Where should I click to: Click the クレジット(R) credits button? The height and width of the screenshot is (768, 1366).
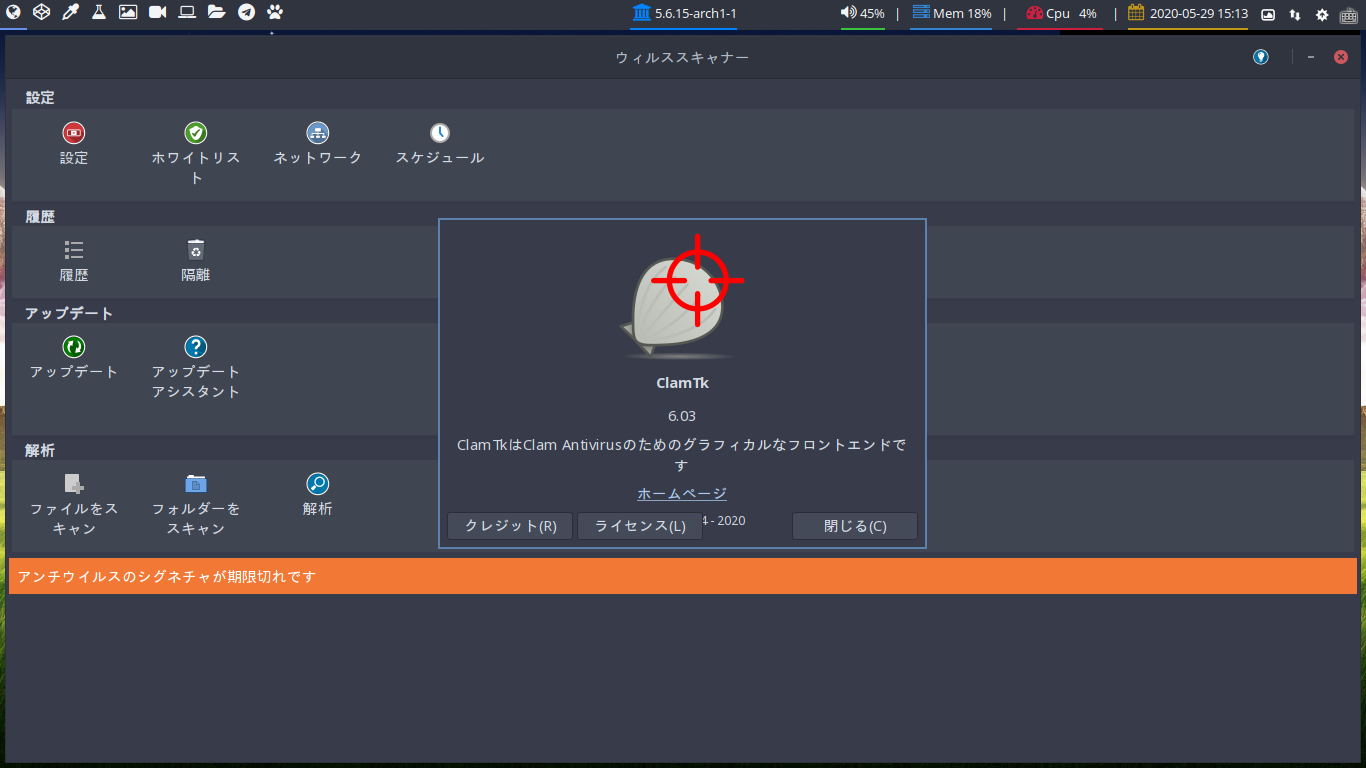[510, 526]
